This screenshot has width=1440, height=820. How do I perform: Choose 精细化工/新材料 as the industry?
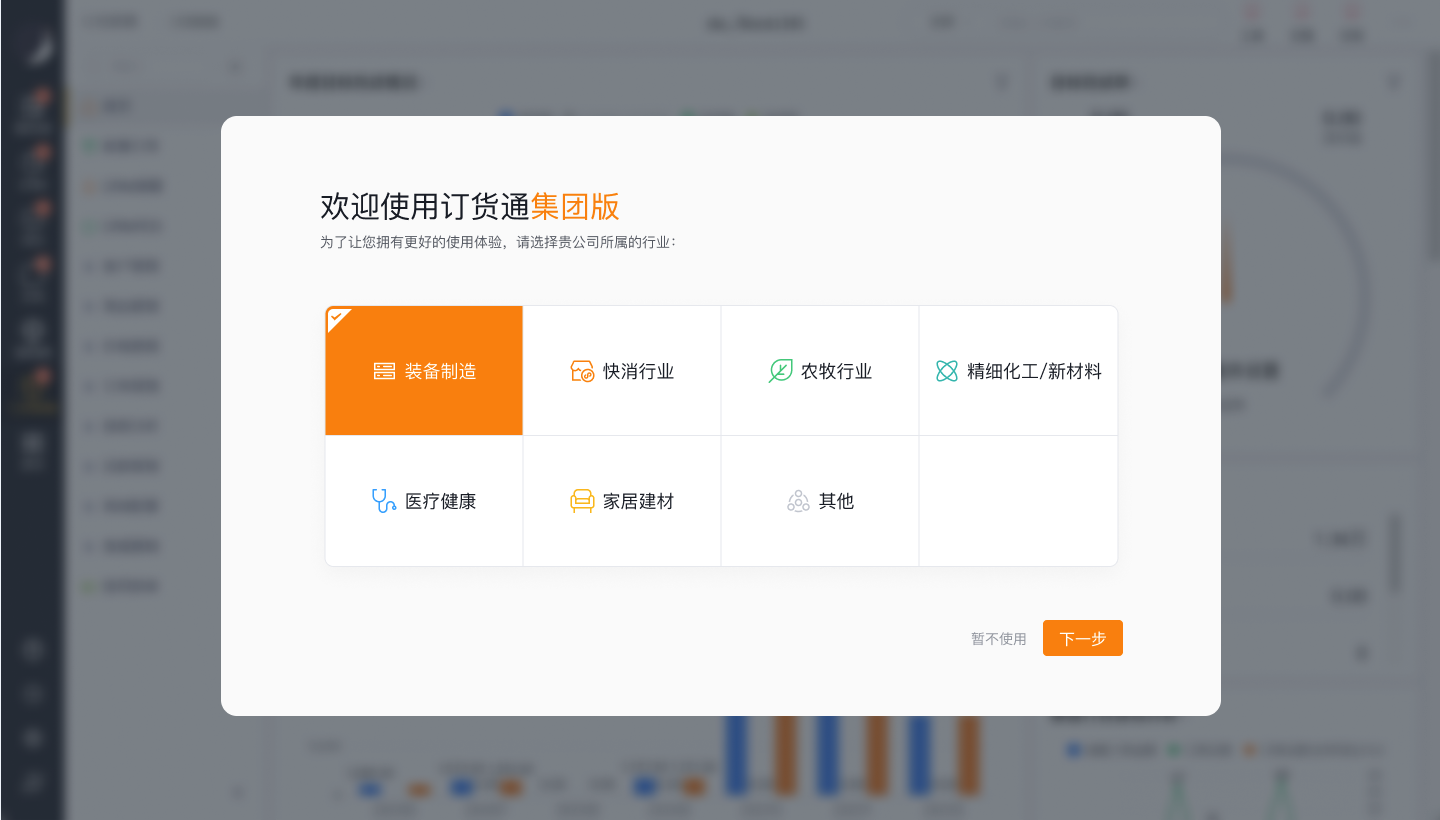[x=1034, y=372]
